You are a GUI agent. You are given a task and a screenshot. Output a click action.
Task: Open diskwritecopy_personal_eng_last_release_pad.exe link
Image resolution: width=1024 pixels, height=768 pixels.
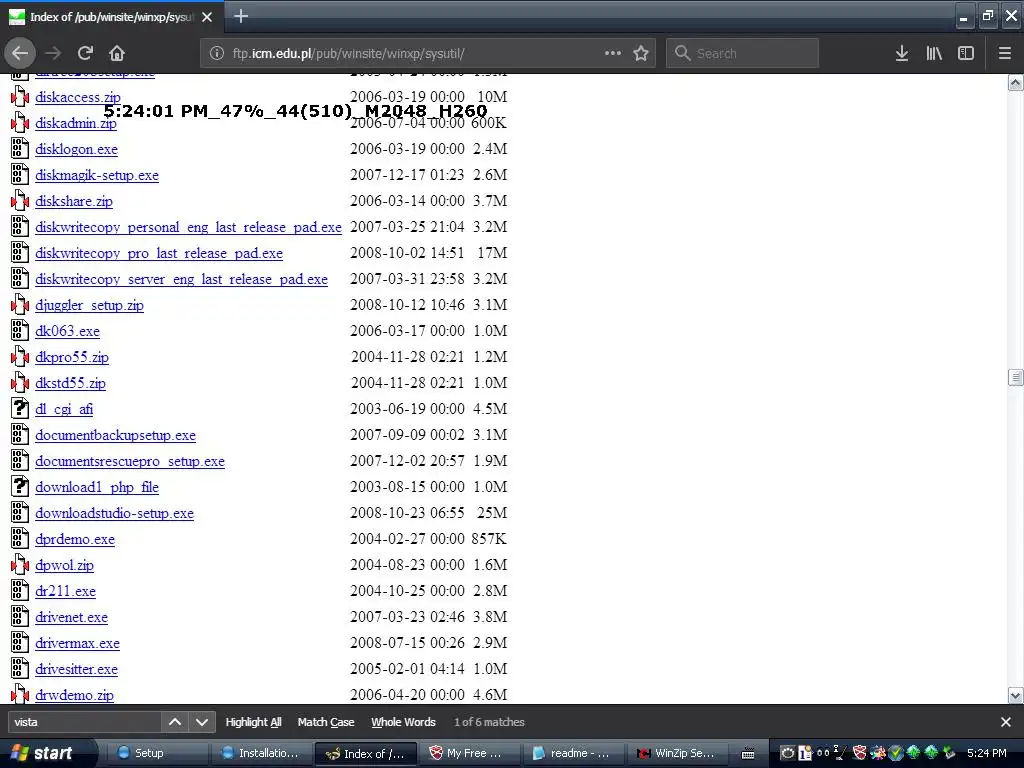tap(188, 227)
